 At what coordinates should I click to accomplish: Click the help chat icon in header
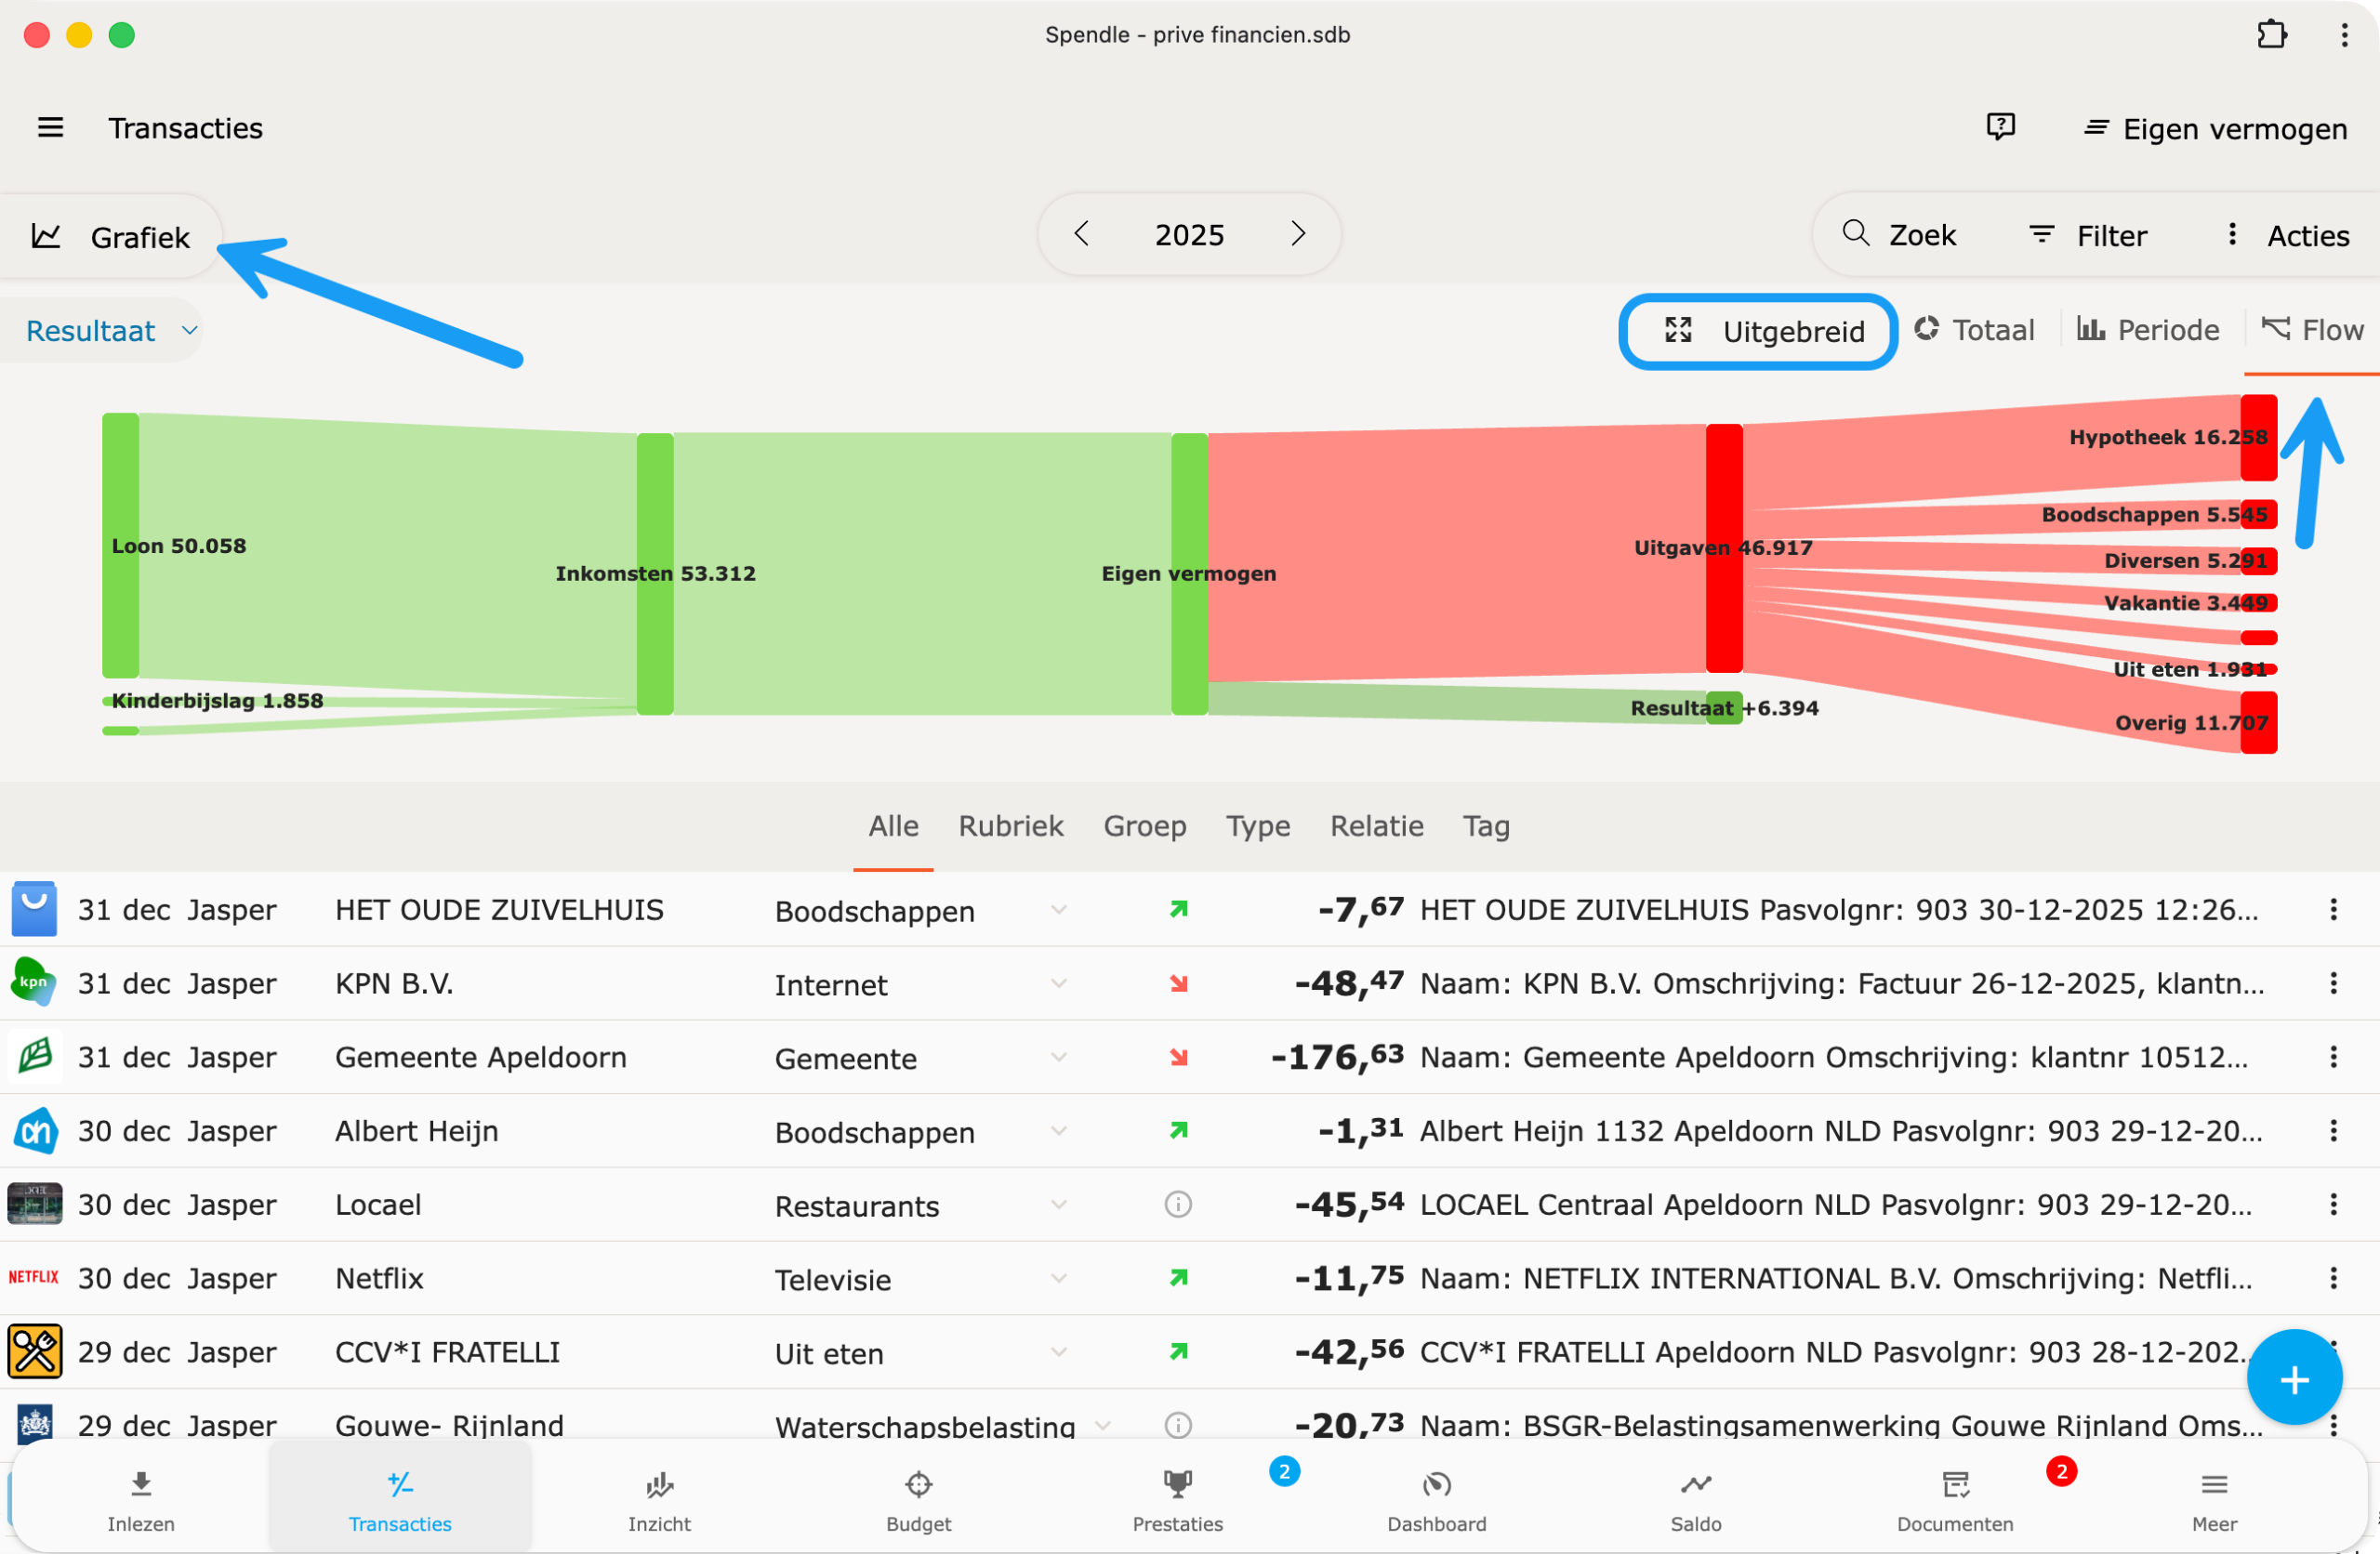click(2000, 127)
